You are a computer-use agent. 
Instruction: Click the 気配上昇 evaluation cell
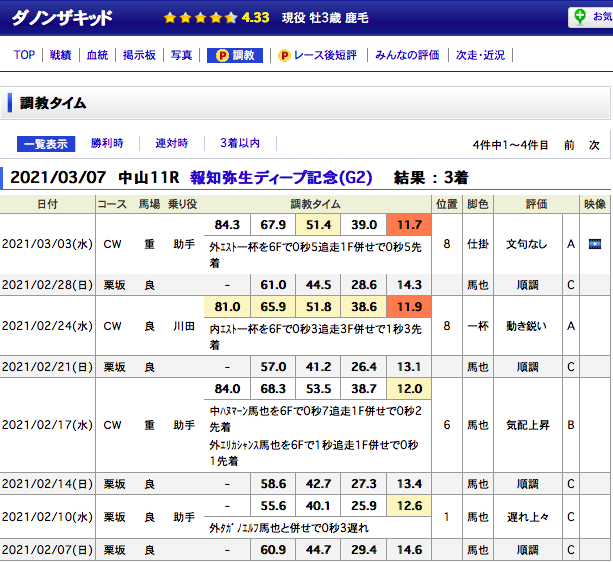coord(528,425)
